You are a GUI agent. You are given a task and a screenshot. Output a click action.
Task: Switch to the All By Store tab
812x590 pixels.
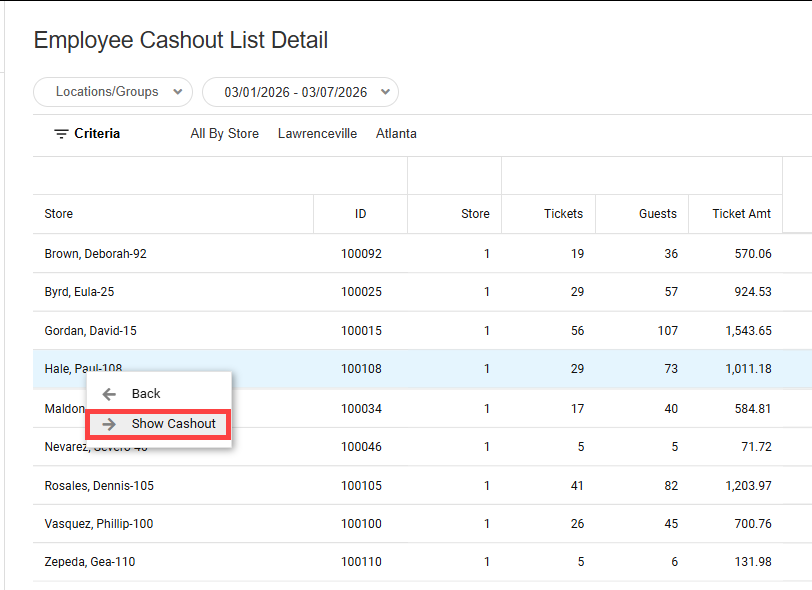pyautogui.click(x=224, y=134)
